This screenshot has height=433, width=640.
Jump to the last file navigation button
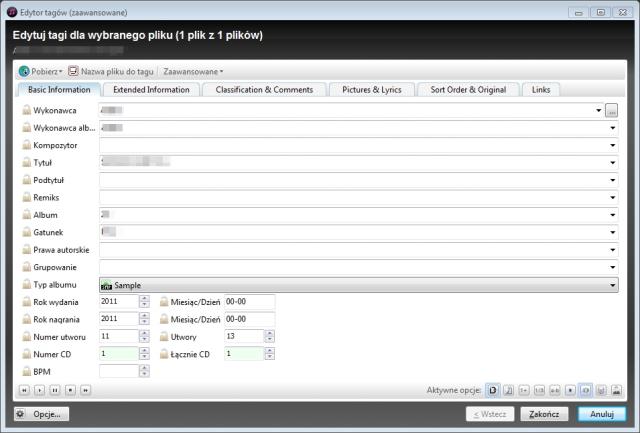point(85,389)
